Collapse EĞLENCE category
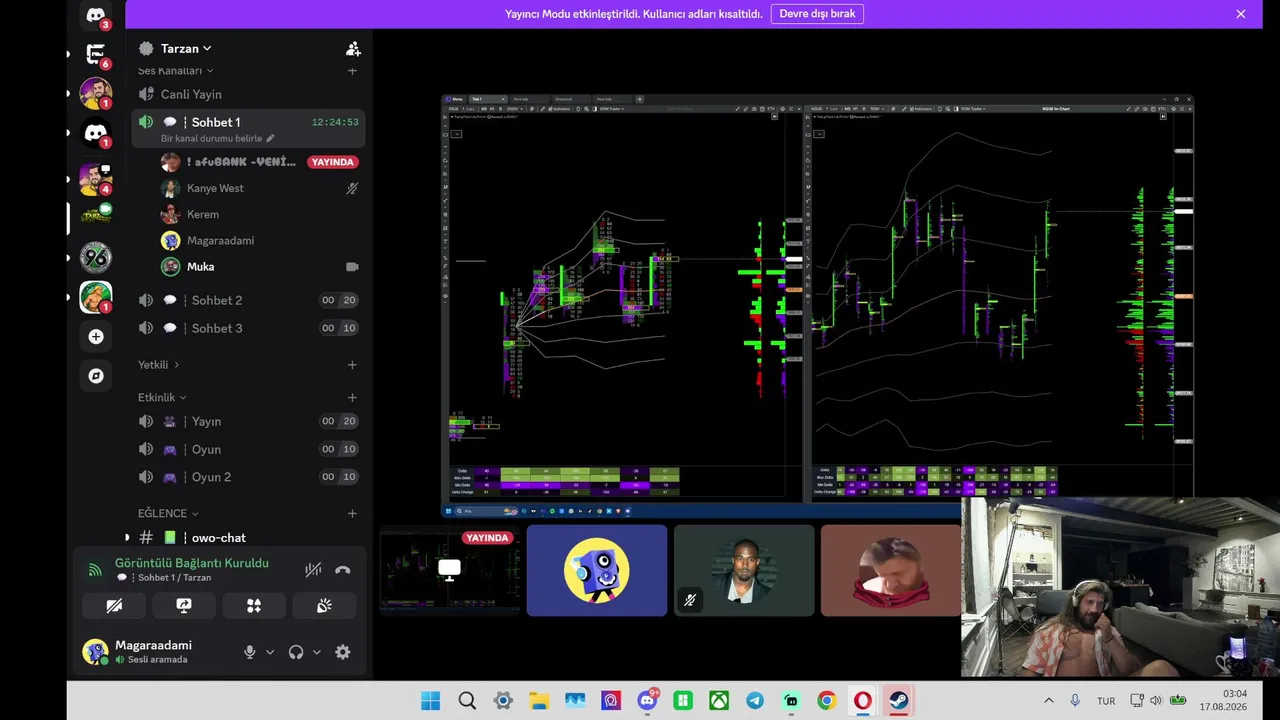1280x720 pixels. (169, 513)
